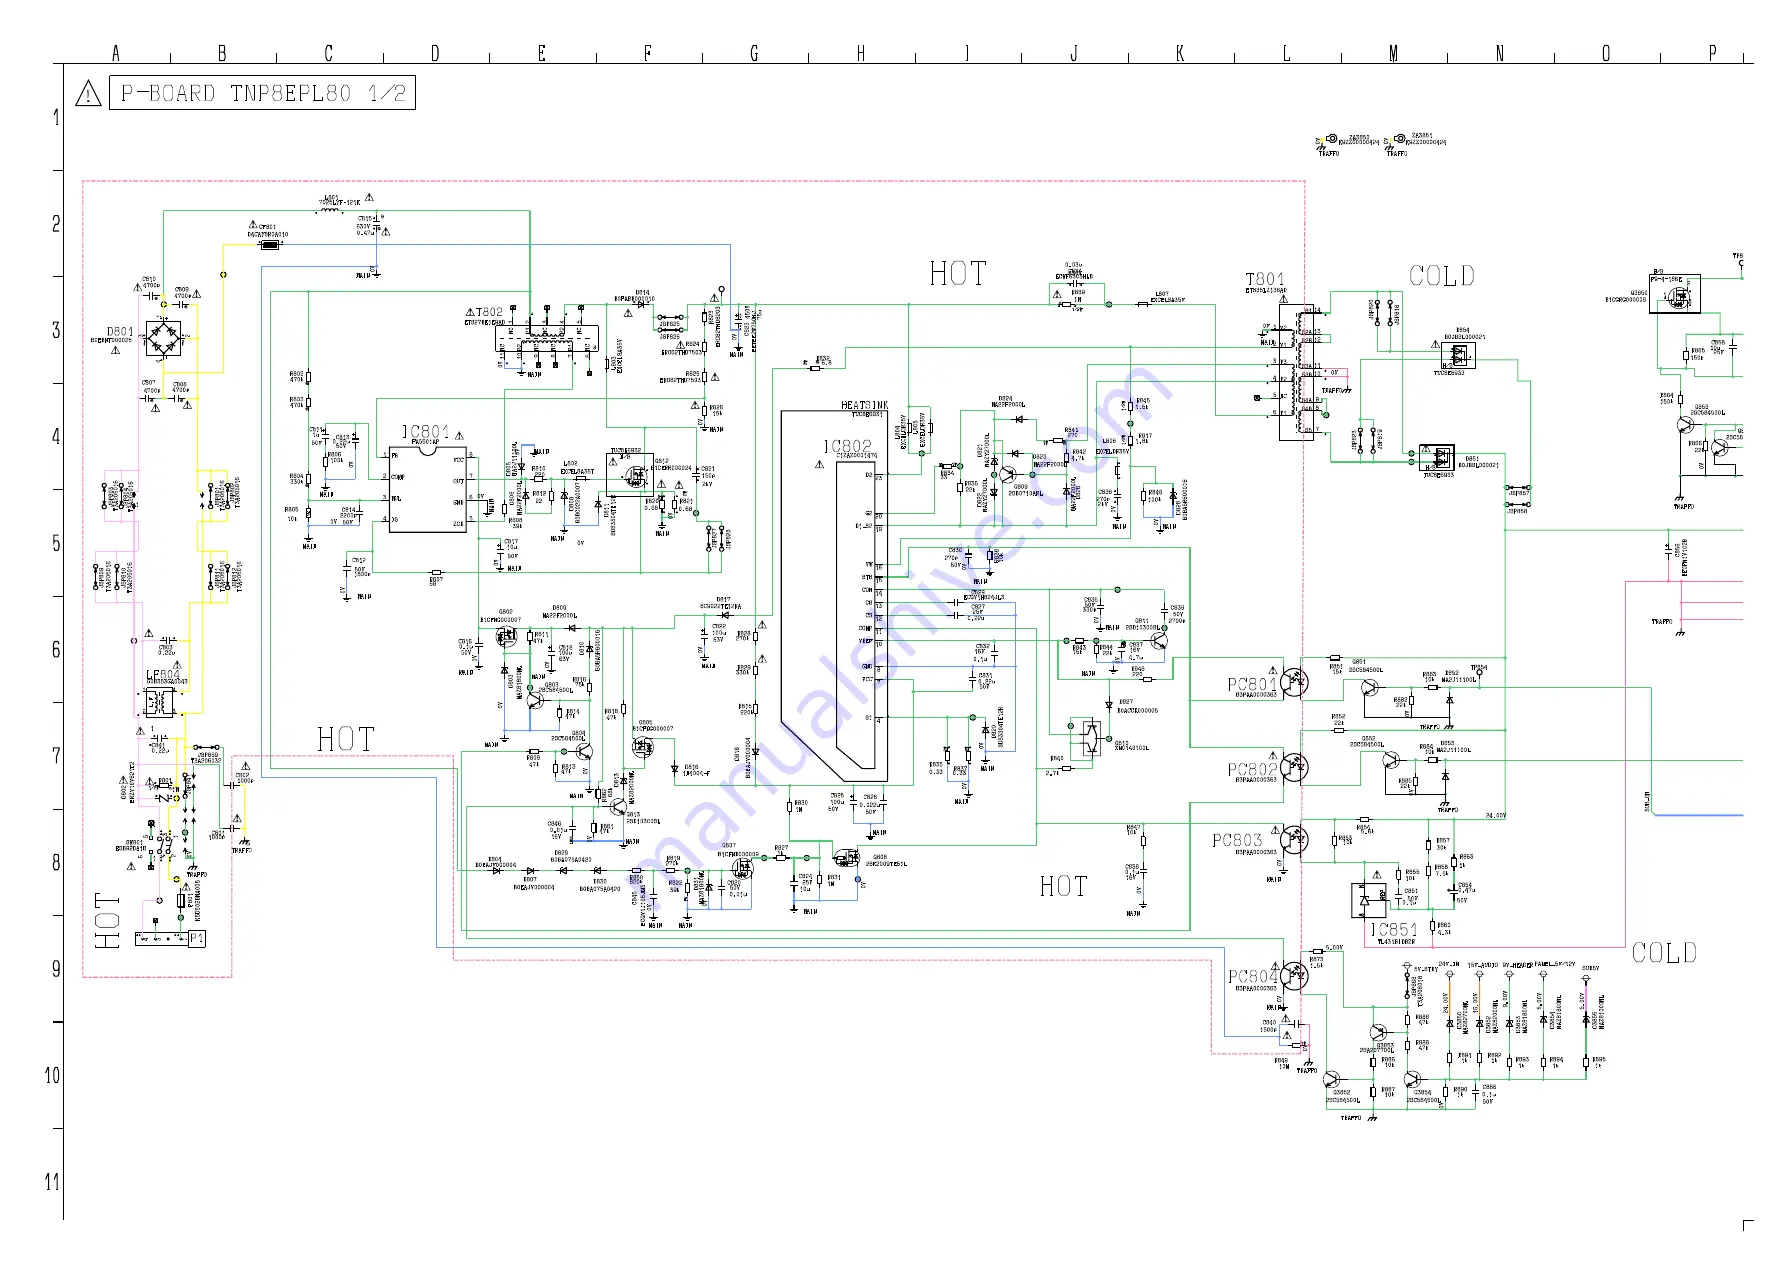Image resolution: width=1787 pixels, height=1263 pixels.
Task: Click the row number 10 marker
Action: click(x=52, y=1076)
